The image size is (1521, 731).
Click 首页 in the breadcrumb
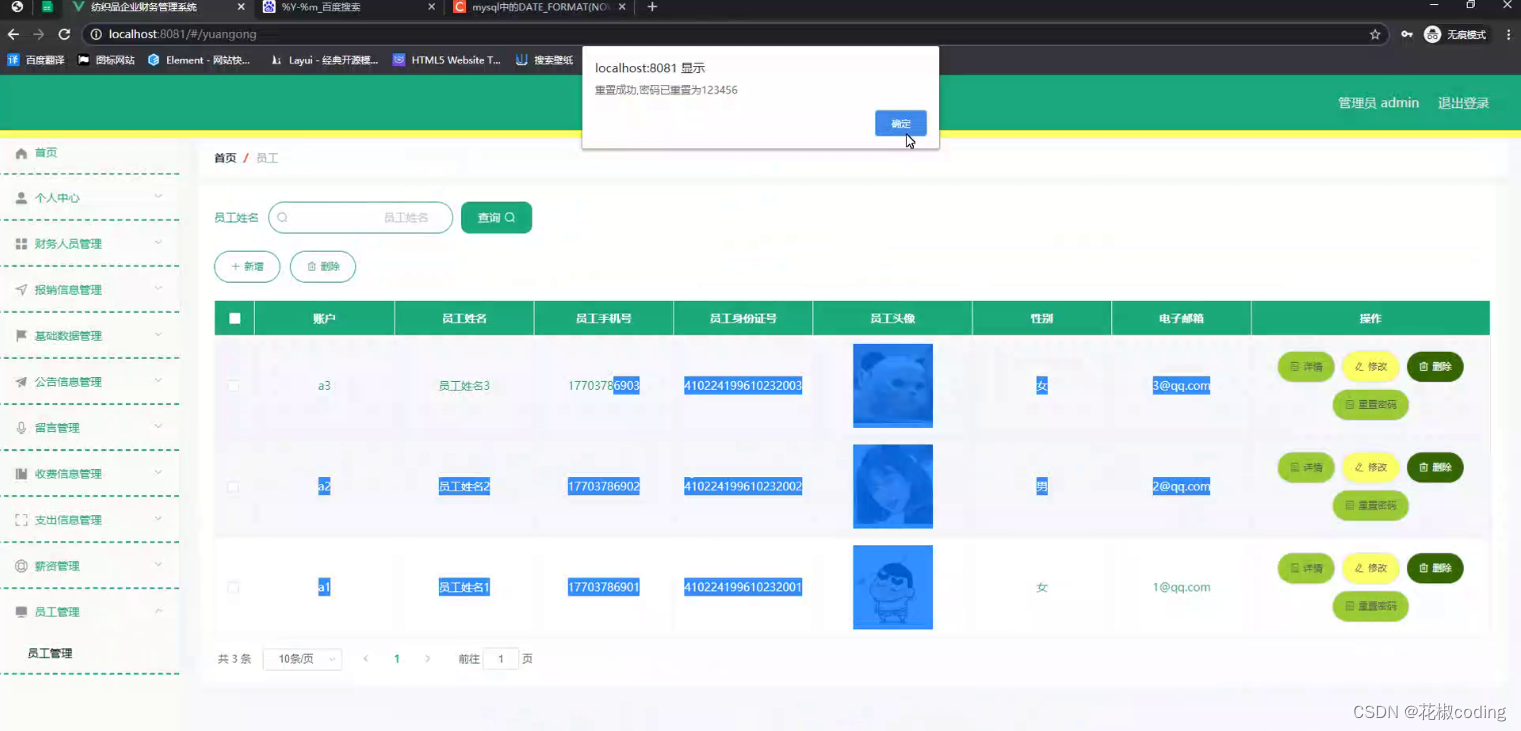point(225,158)
